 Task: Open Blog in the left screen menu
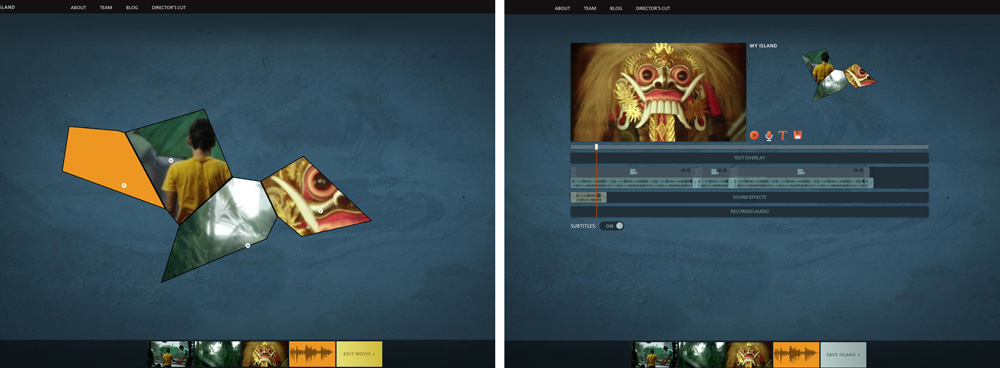[x=132, y=8]
